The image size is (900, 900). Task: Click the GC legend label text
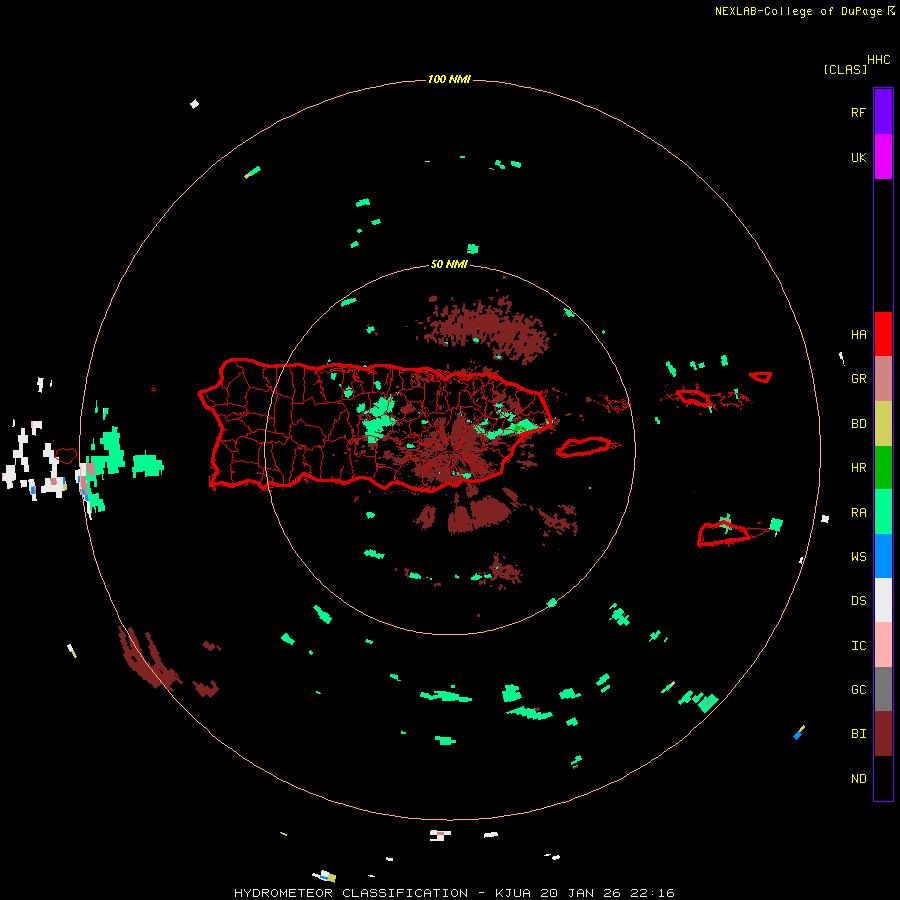(858, 690)
